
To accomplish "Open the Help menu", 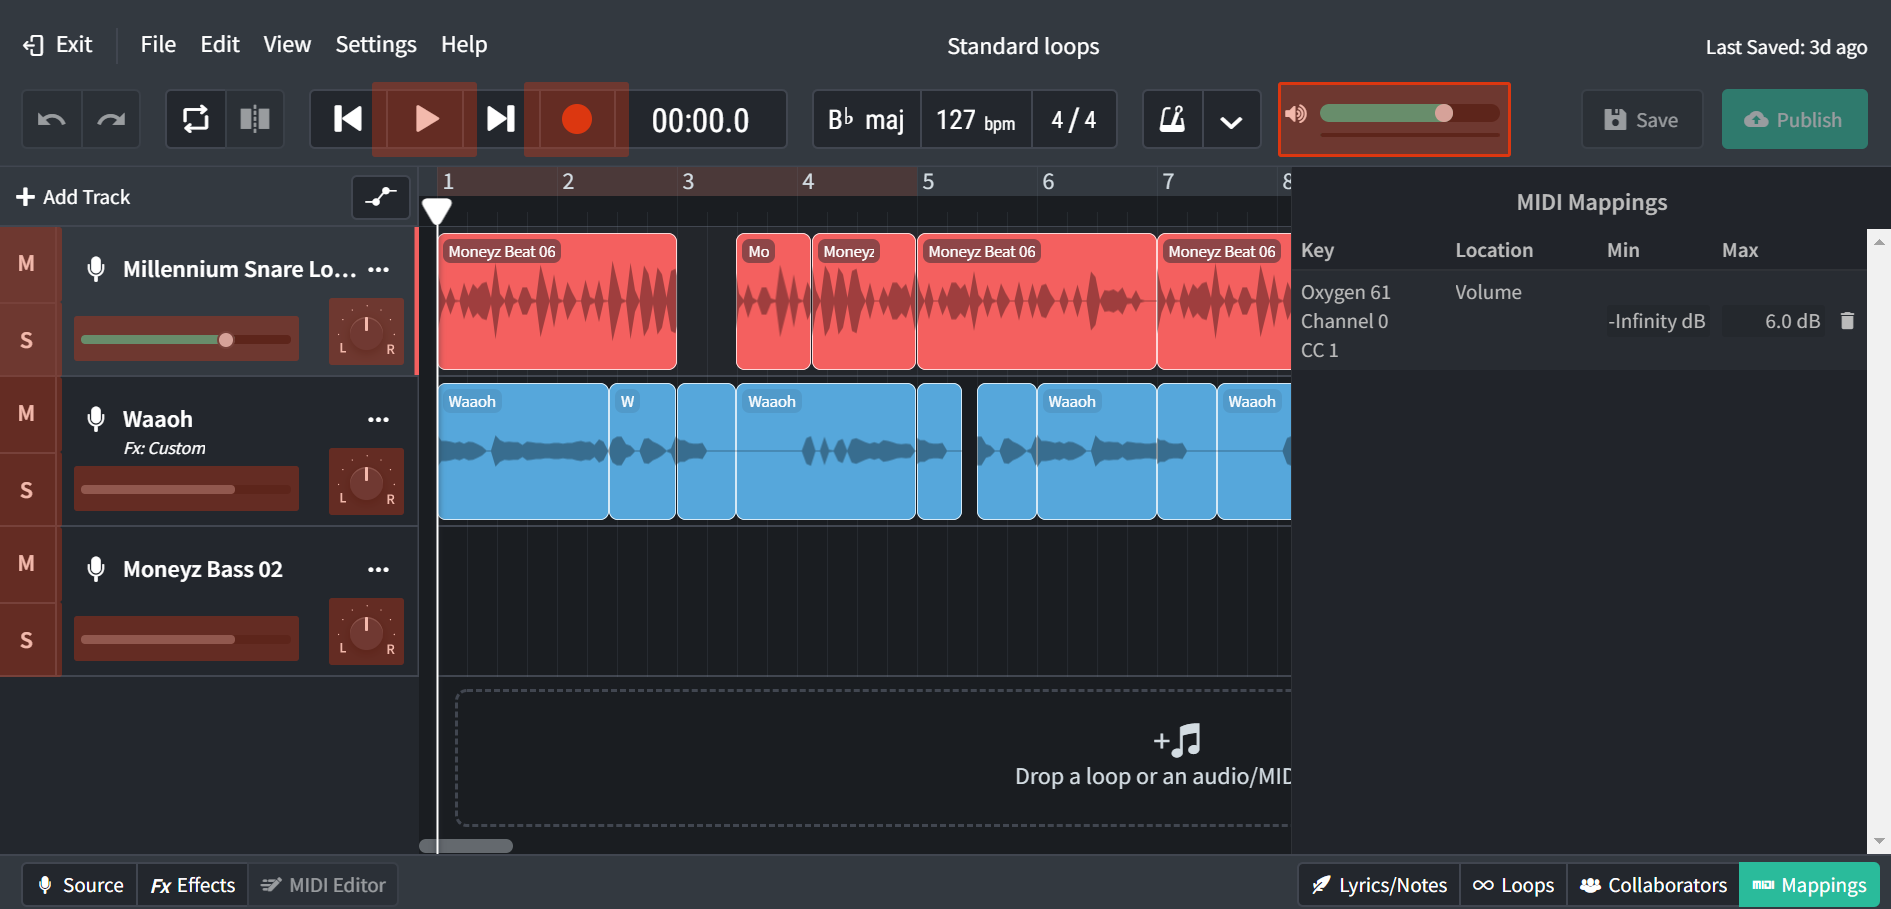I will [x=464, y=45].
